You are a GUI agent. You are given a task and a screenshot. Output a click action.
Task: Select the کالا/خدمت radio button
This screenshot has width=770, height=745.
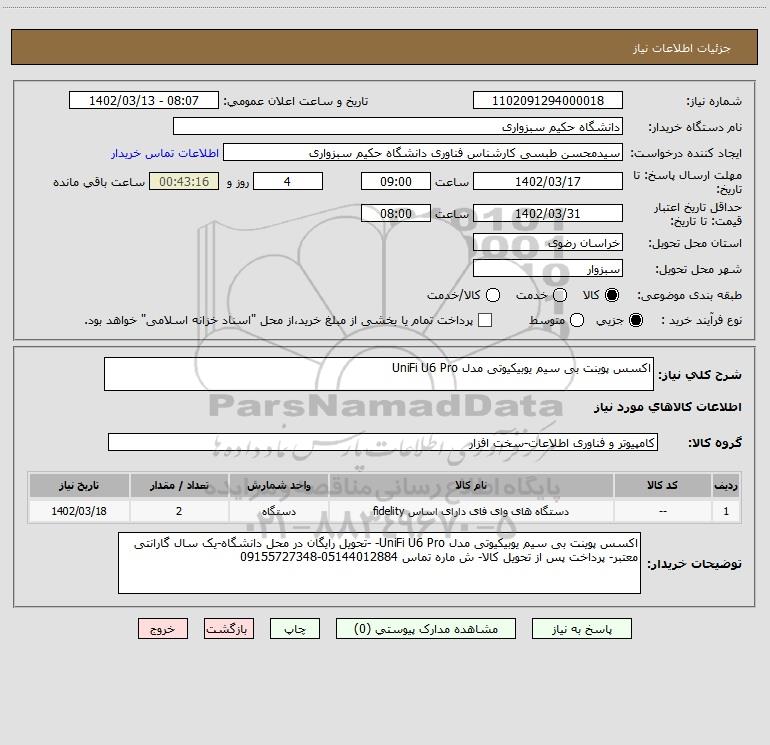tap(493, 295)
